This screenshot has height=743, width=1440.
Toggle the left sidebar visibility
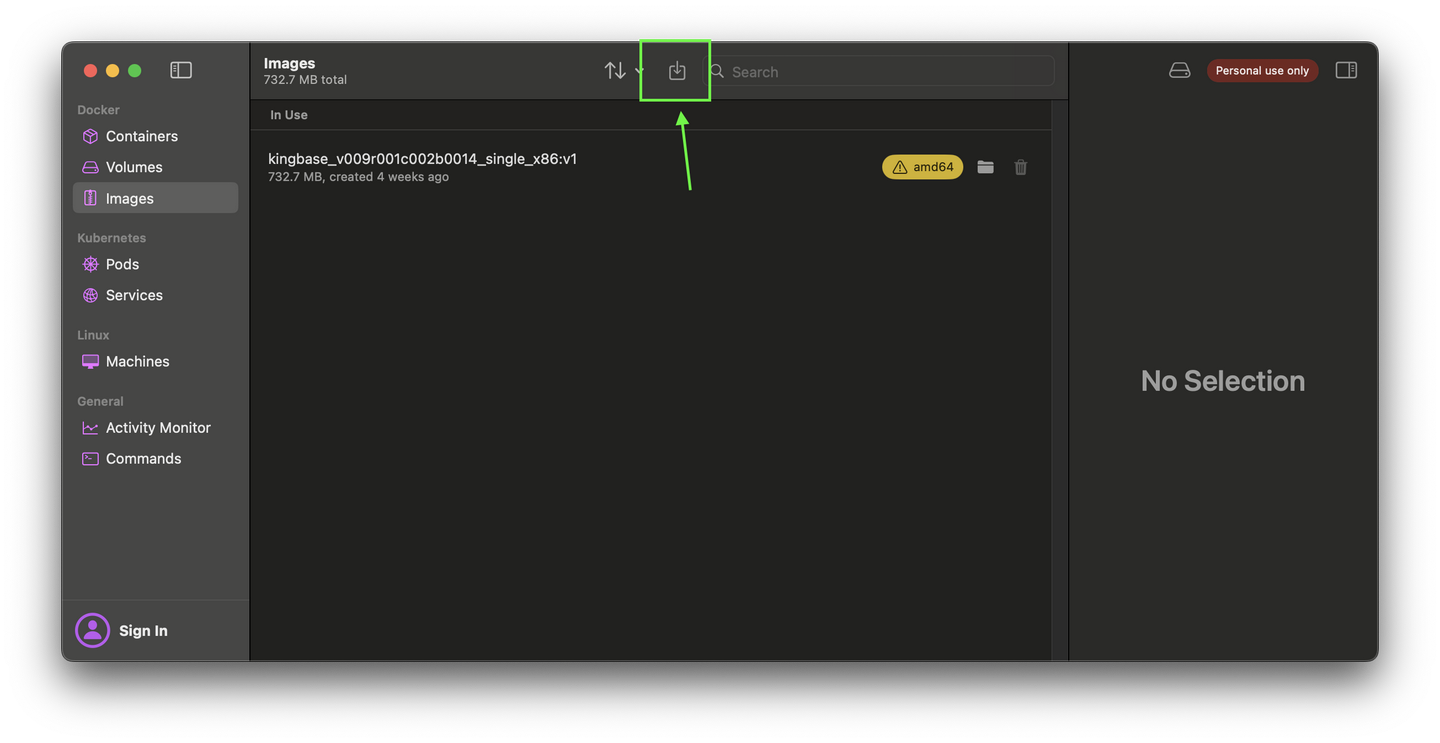point(181,70)
